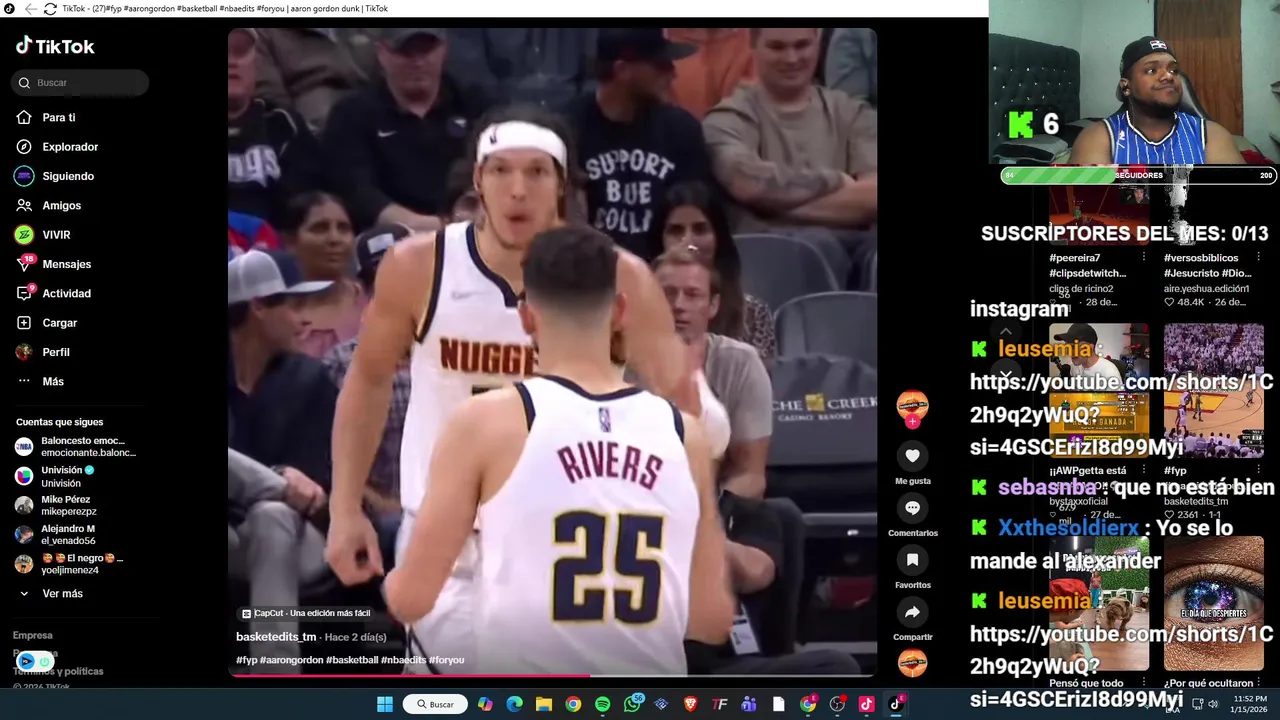Toggle the green power icon in floating widget
The width and height of the screenshot is (1280, 720).
pyautogui.click(x=44, y=661)
